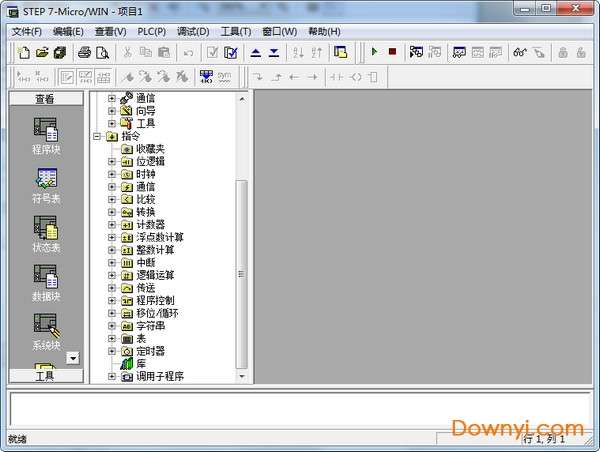Open project using the folder icon
Screen dimensions: 600x452
(42, 52)
